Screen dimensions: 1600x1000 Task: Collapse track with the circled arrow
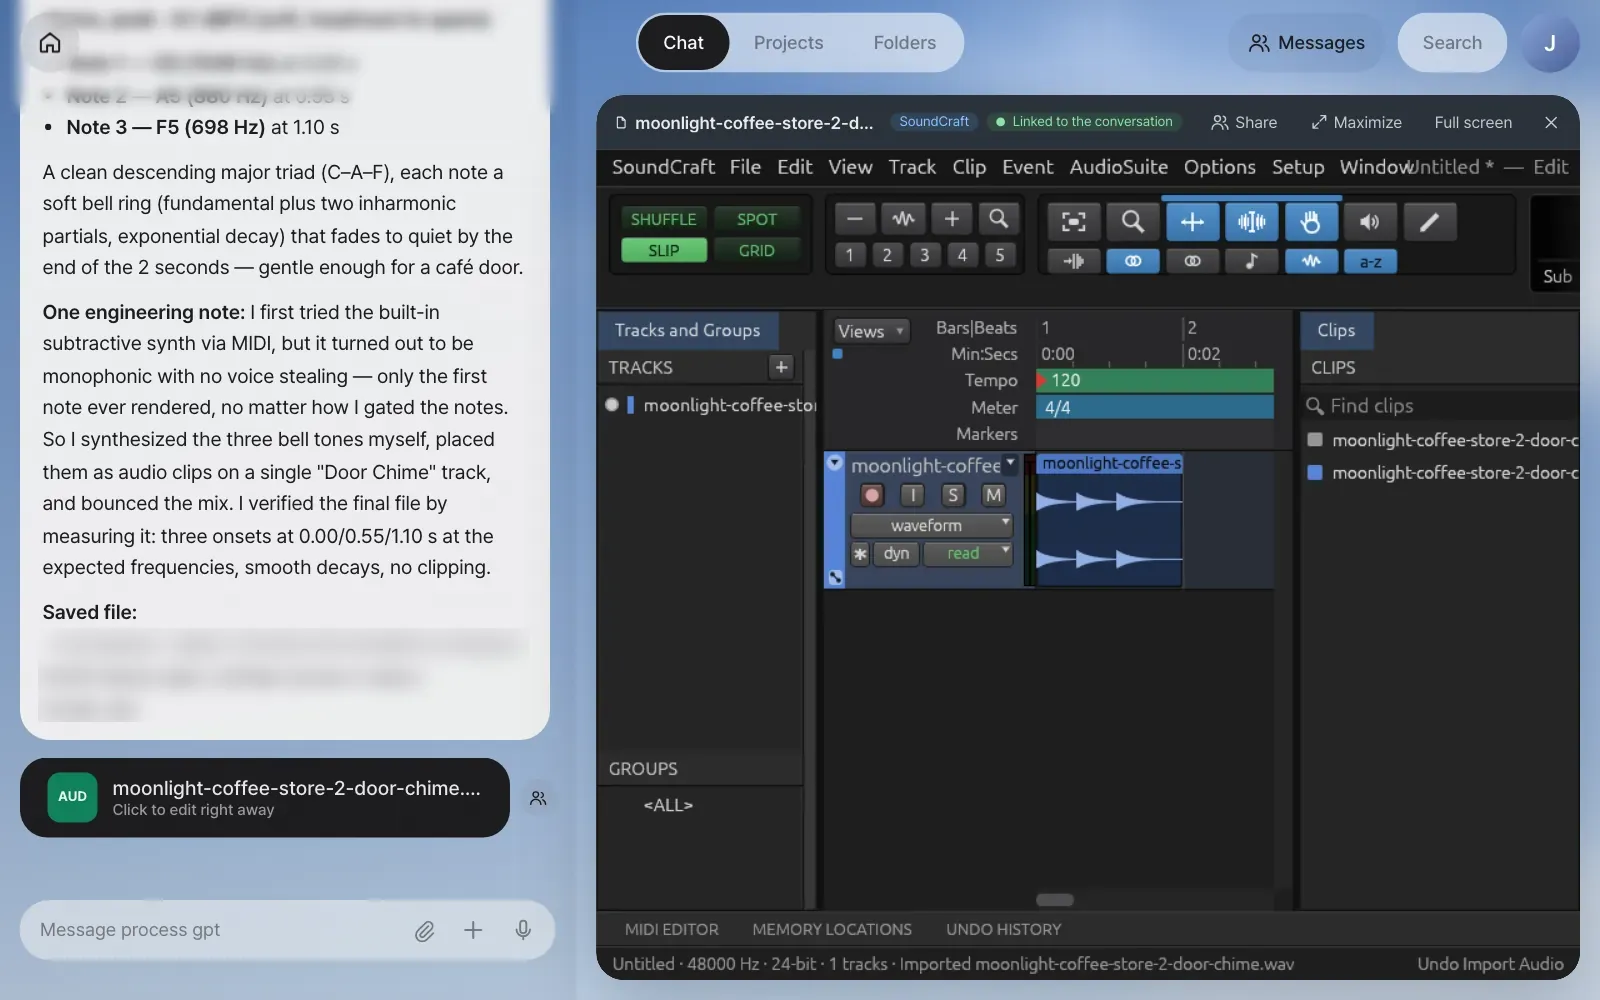click(835, 462)
